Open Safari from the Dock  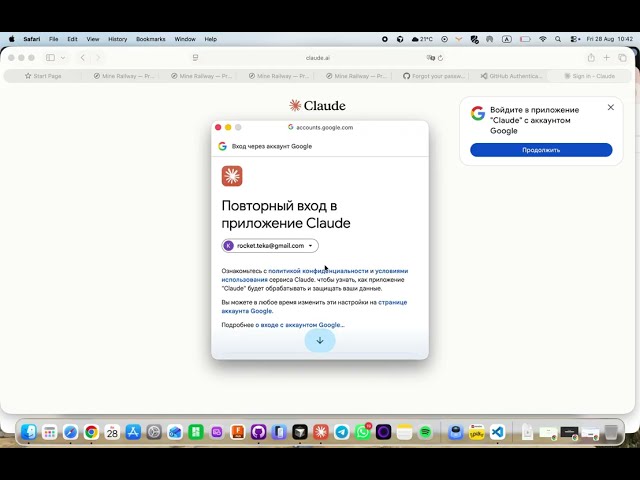point(70,432)
